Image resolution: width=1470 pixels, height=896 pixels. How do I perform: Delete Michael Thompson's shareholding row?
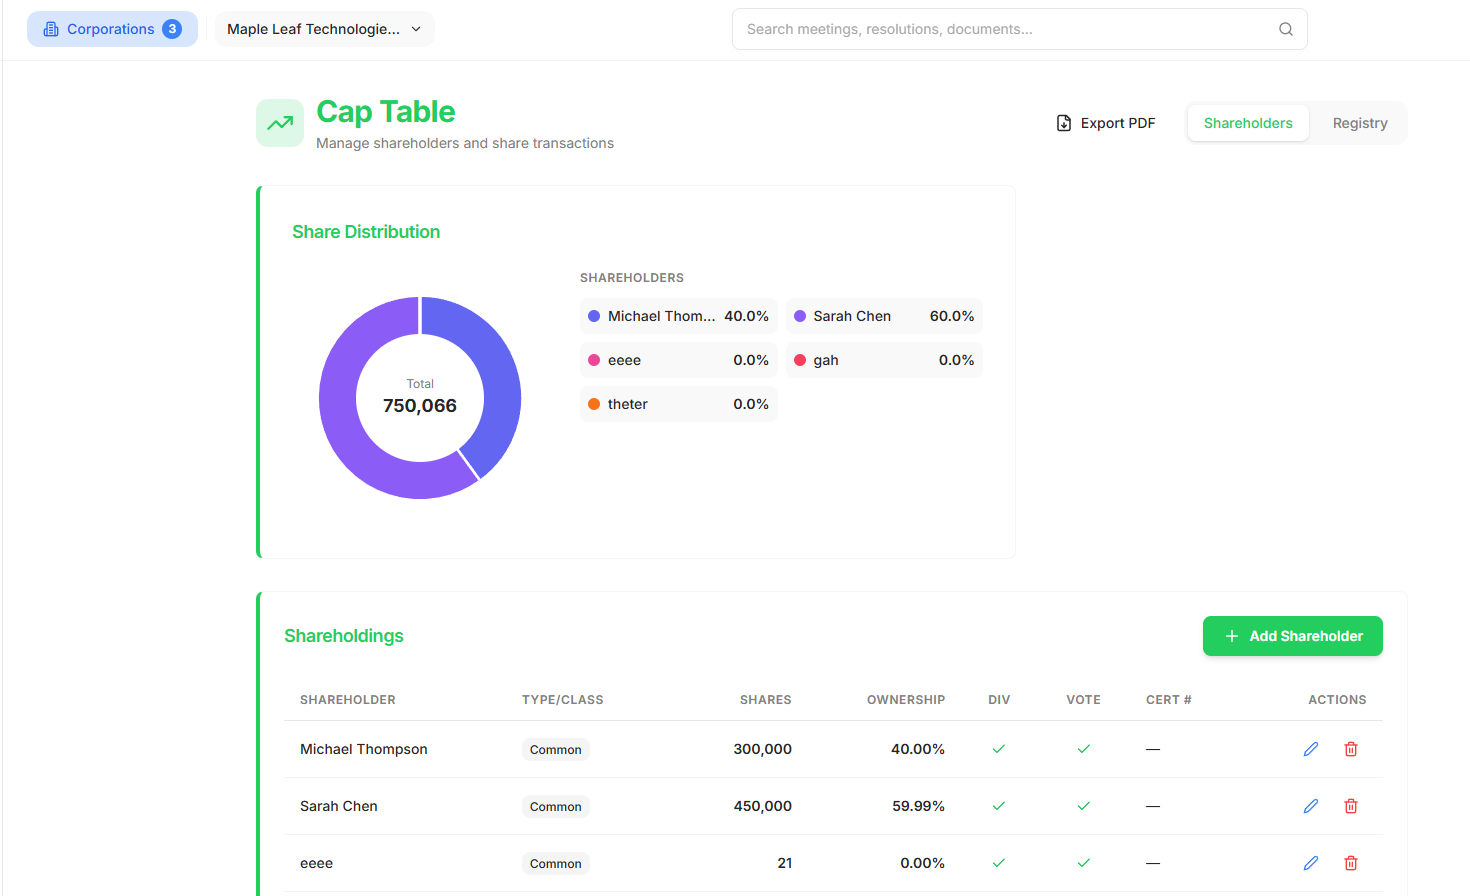click(1351, 749)
